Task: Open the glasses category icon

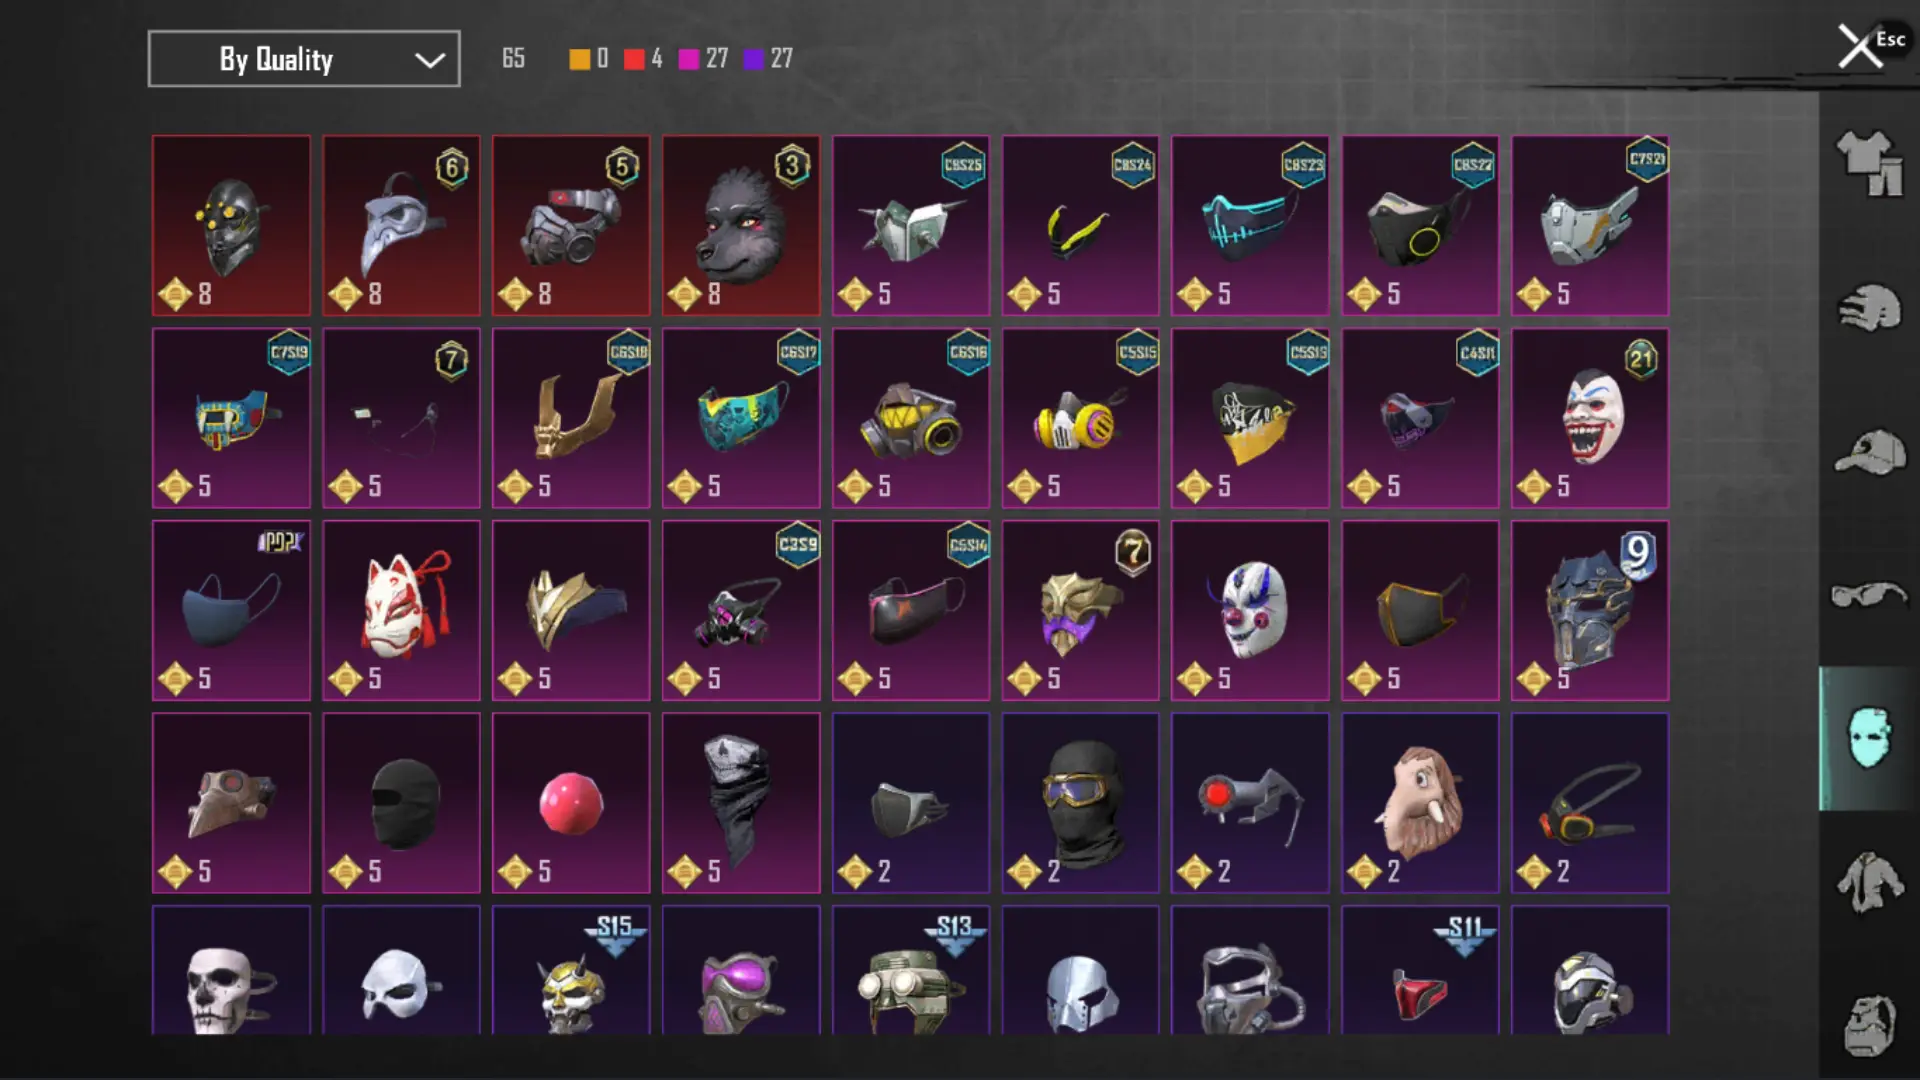Action: click(x=1868, y=596)
